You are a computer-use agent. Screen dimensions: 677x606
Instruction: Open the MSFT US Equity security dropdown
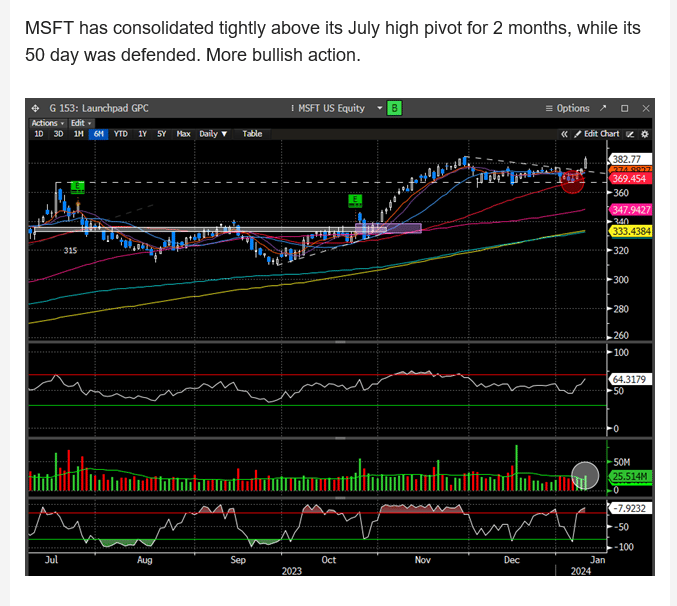click(x=380, y=108)
